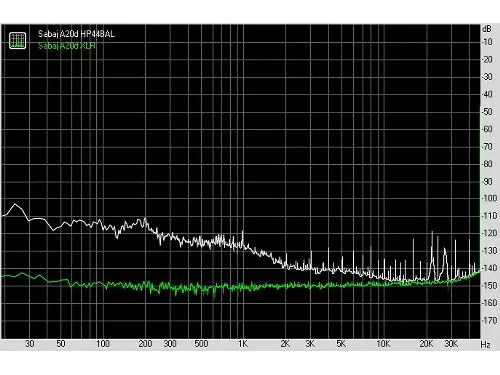This screenshot has height=375, width=500.
Task: Select the green Sabaj A20d XLR legend entry
Action: 67,46
